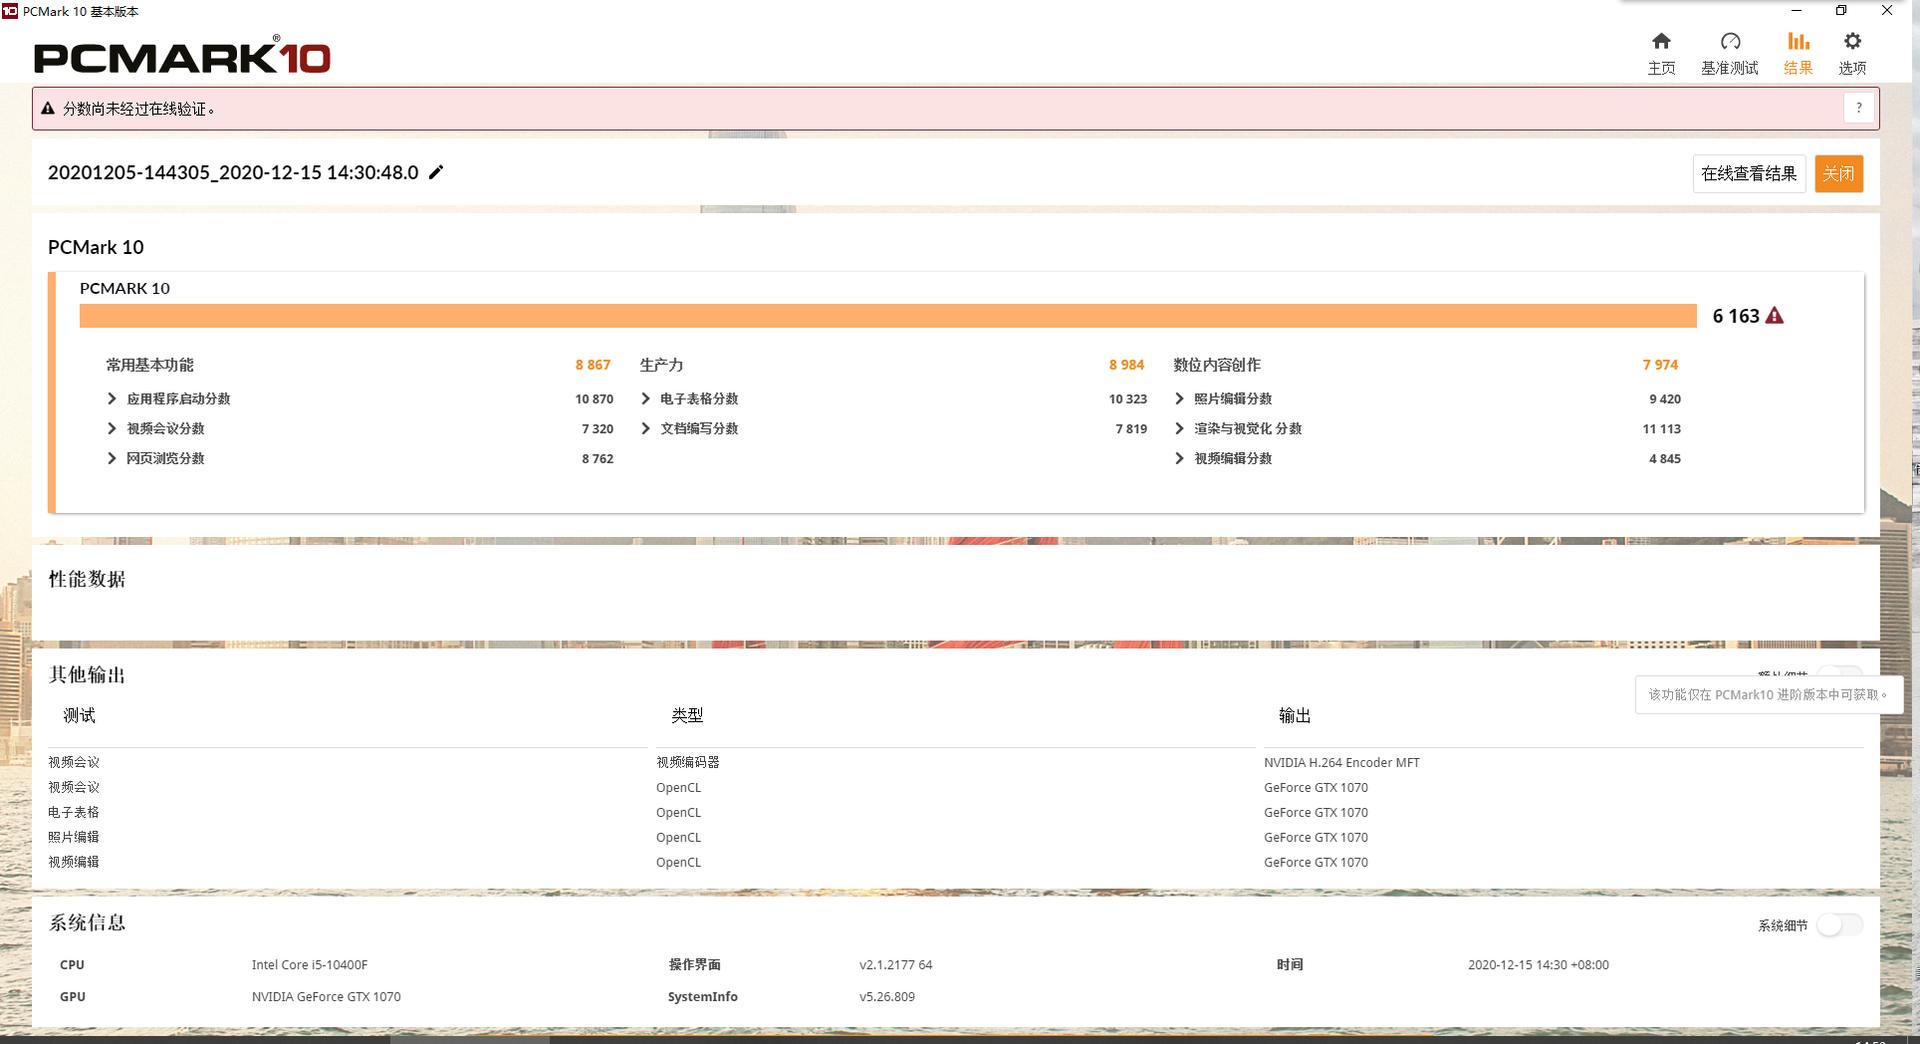Expand 网页浏览分数 row
Viewport: 1920px width, 1044px height.
coord(112,459)
